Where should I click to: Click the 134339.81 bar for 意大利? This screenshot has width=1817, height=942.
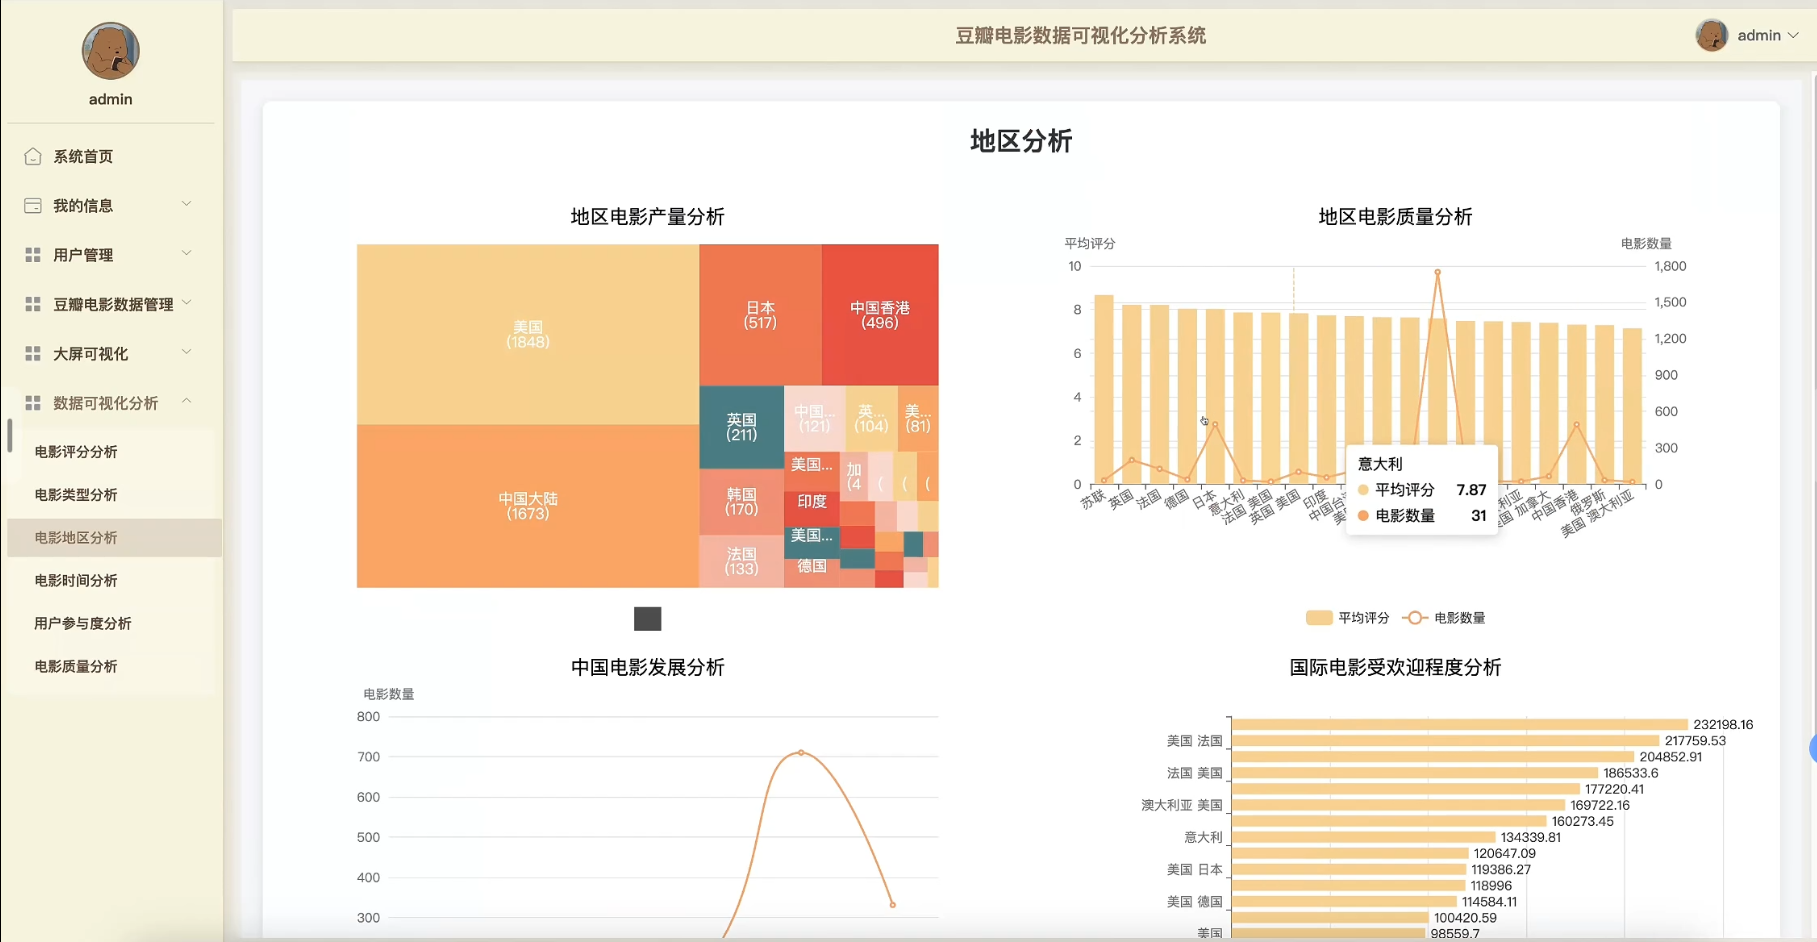1364,837
